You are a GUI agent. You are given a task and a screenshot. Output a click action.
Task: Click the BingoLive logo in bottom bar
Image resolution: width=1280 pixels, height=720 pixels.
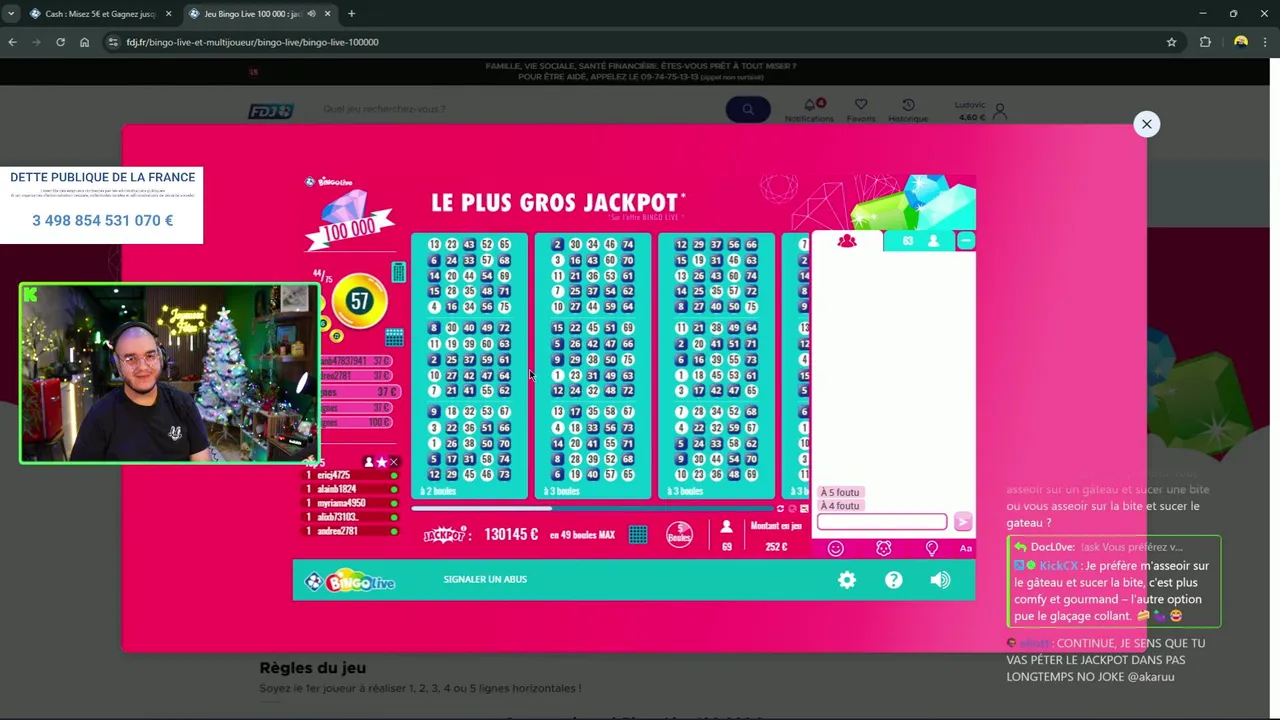pos(350,581)
